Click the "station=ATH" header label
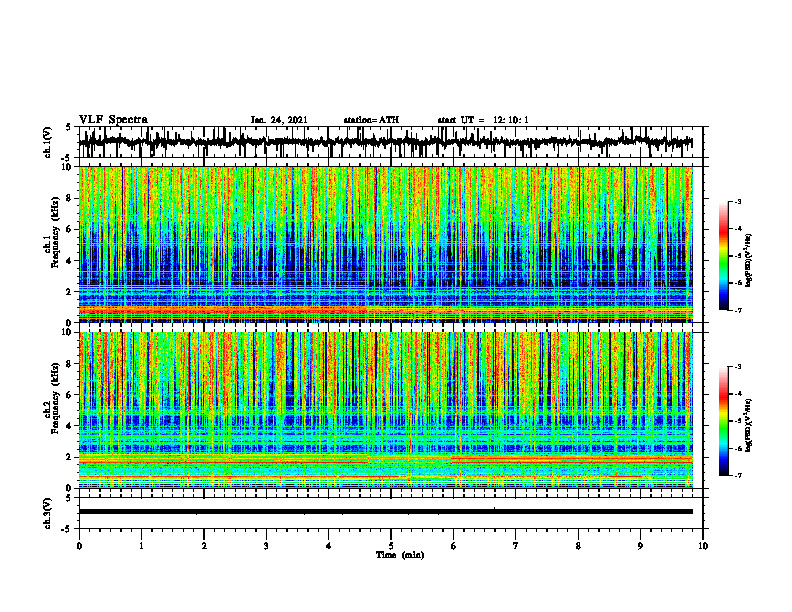Screen dimensions: 792x612 pos(371,120)
